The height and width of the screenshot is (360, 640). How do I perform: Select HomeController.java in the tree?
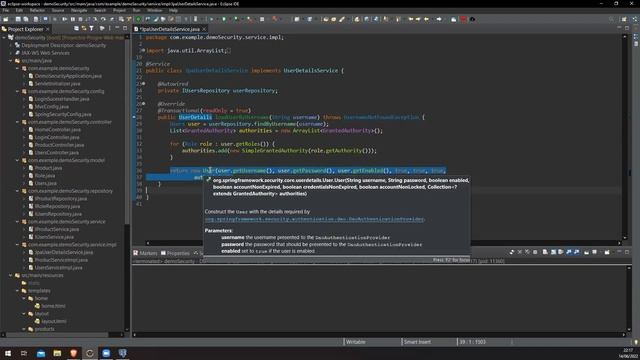click(57, 130)
